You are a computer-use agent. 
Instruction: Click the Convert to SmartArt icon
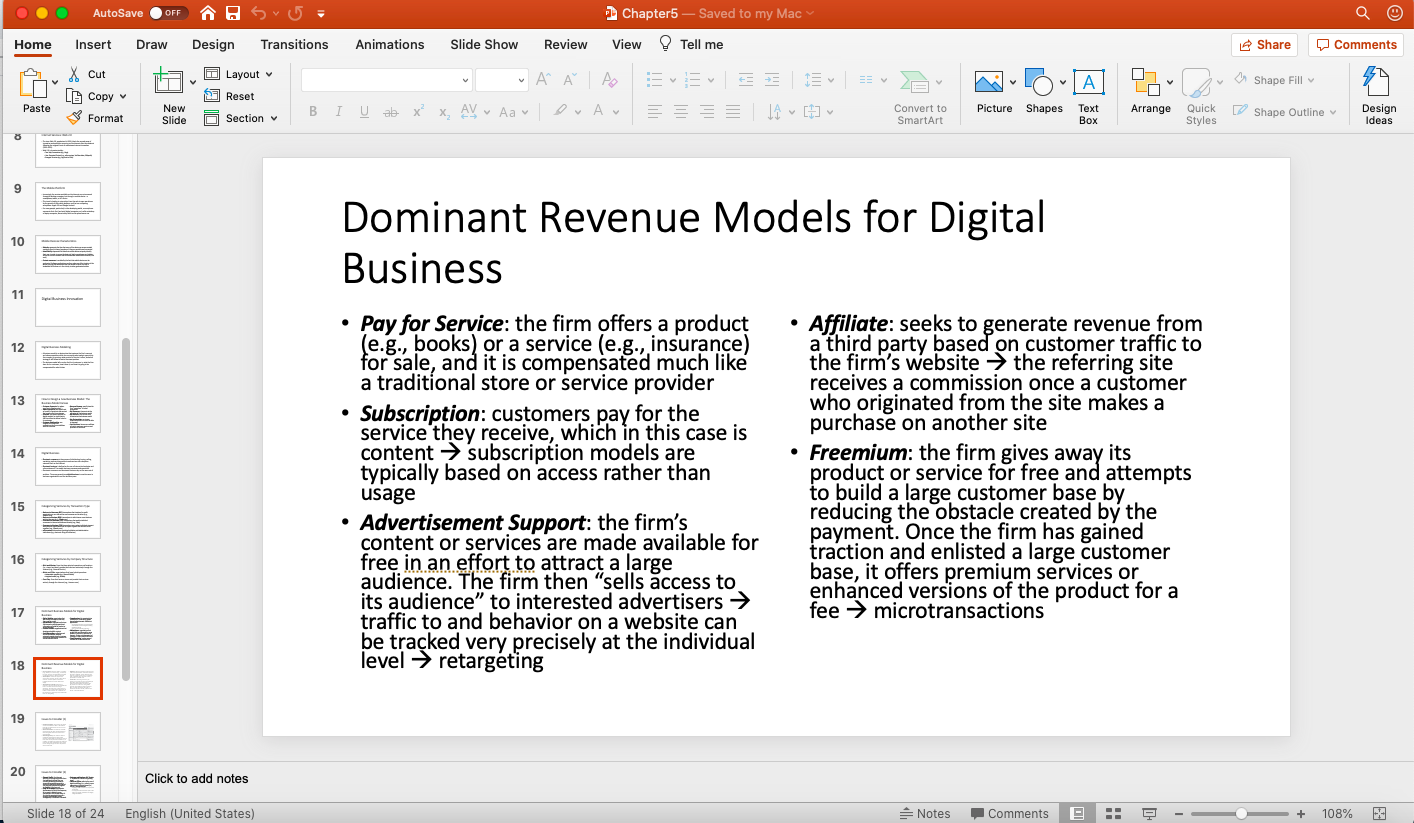click(914, 83)
